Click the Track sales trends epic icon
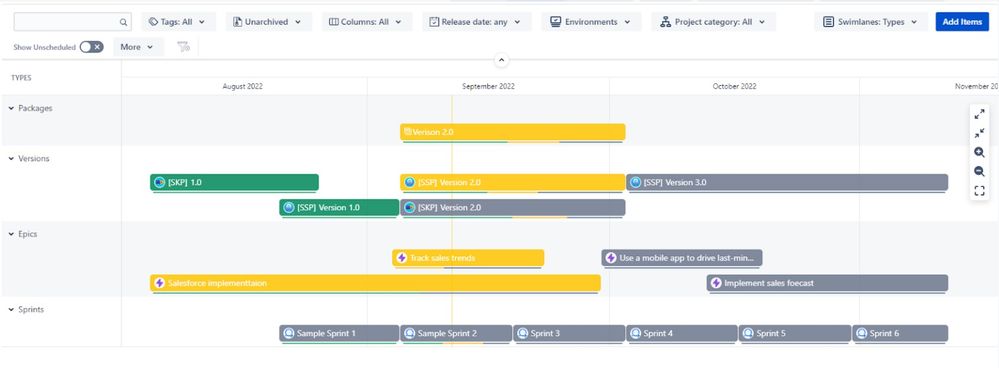The height and width of the screenshot is (368, 999). tap(401, 258)
